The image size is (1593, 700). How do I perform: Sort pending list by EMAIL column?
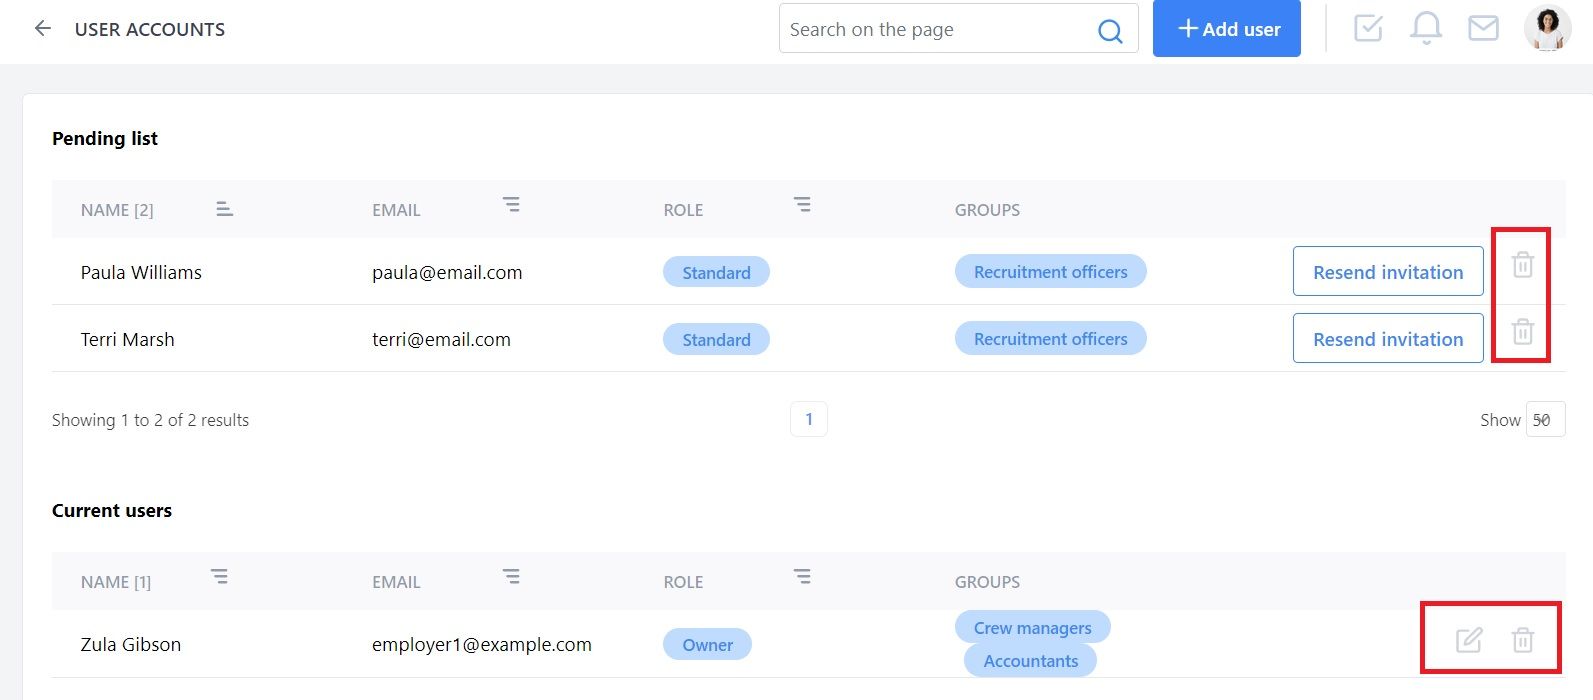pos(511,205)
